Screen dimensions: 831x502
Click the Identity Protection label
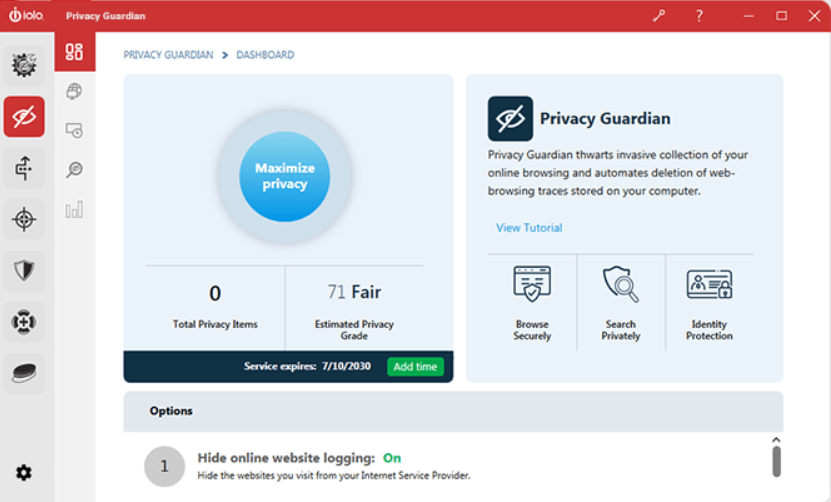[709, 330]
